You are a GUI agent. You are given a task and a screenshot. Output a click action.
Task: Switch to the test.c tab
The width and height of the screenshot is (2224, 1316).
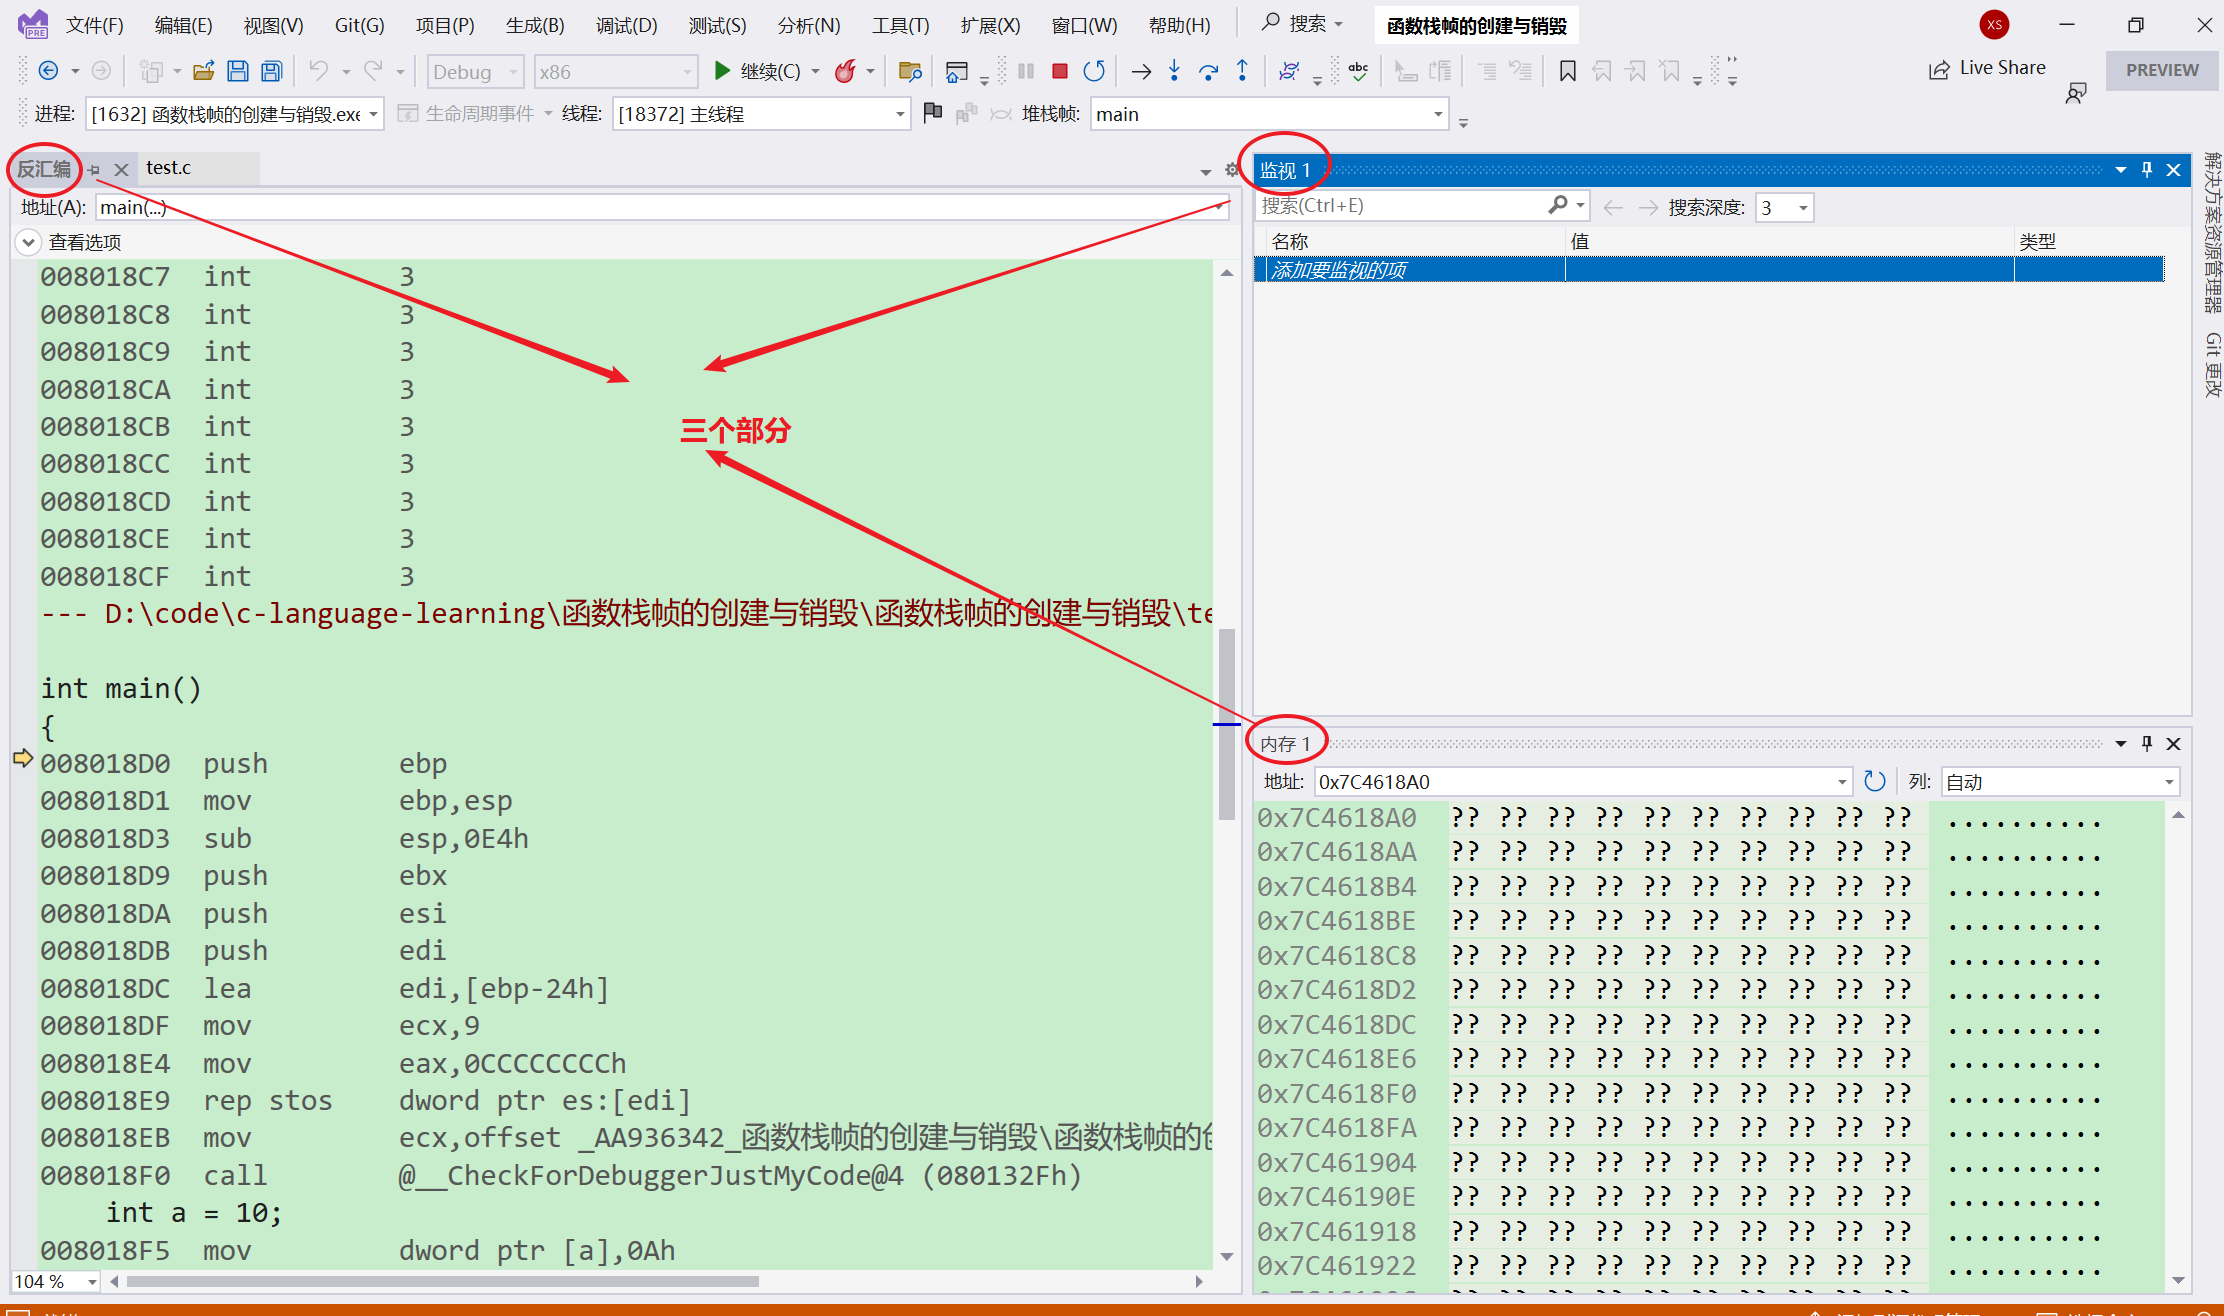(169, 168)
